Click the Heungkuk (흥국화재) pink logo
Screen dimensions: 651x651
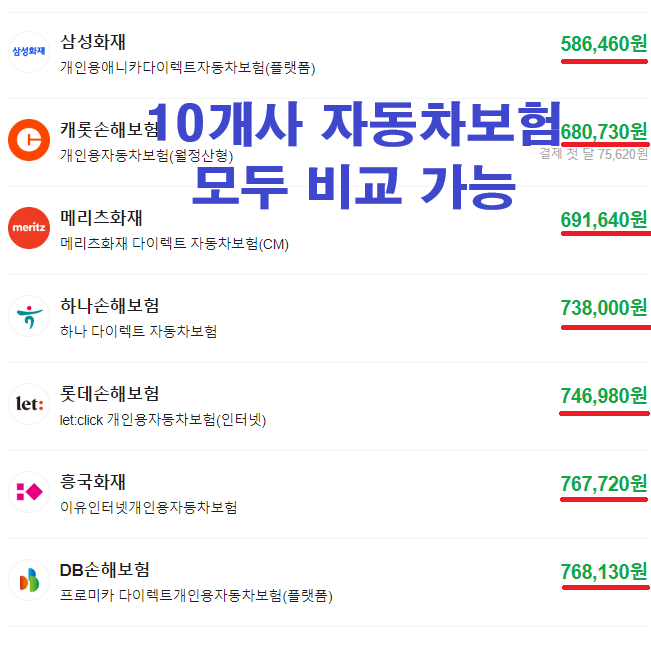tap(29, 492)
